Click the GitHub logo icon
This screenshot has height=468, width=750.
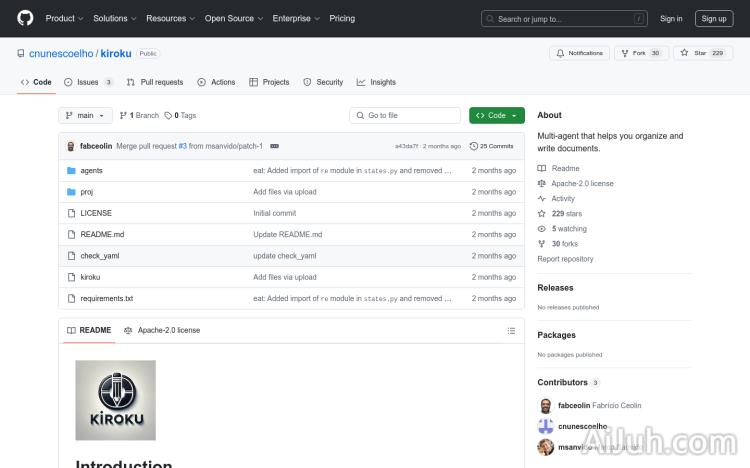(25, 18)
